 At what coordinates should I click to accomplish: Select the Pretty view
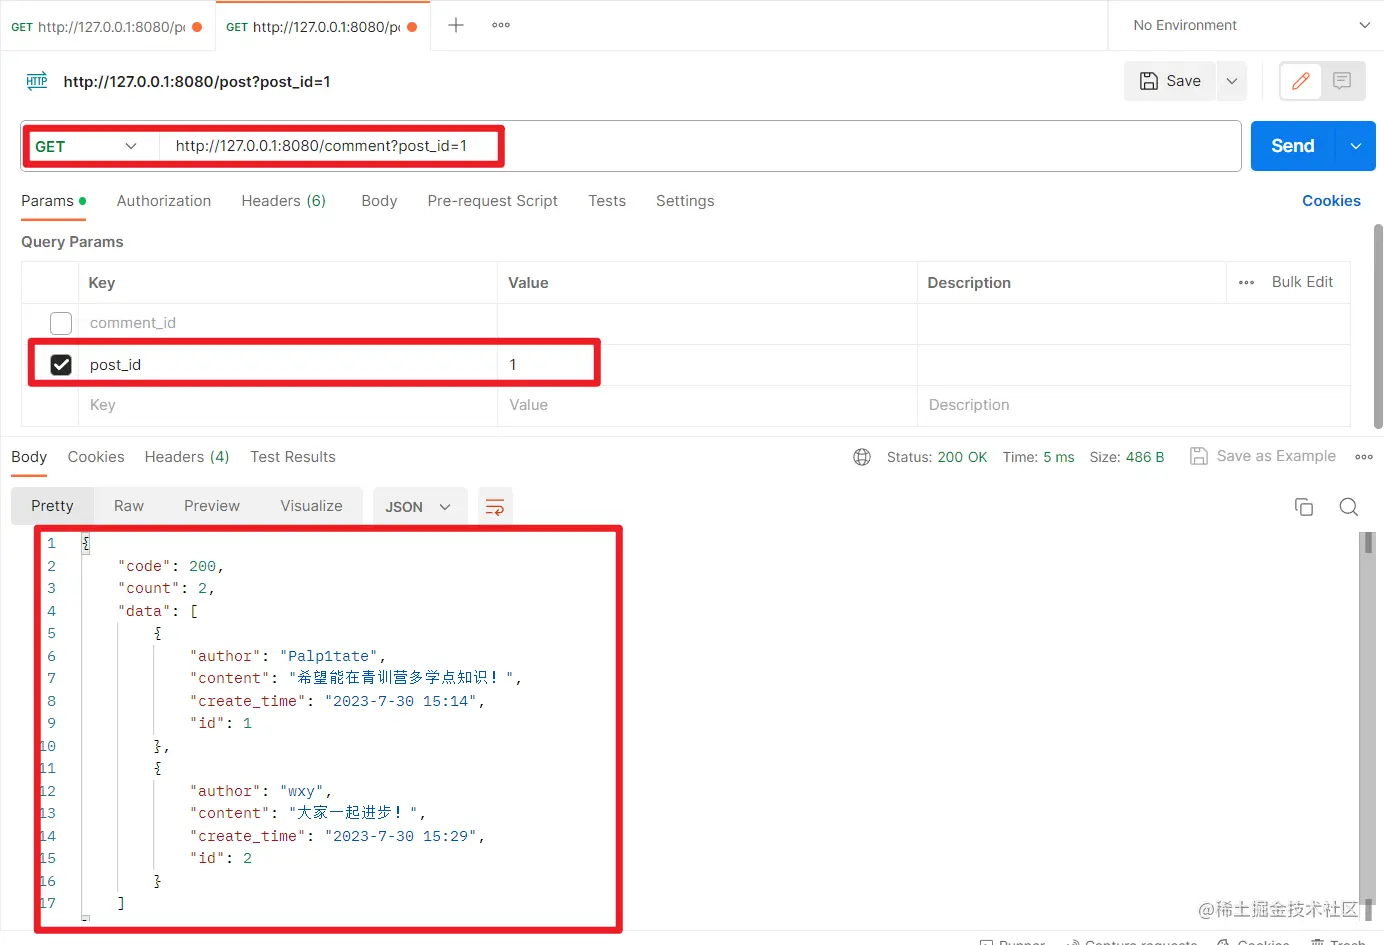tap(52, 506)
